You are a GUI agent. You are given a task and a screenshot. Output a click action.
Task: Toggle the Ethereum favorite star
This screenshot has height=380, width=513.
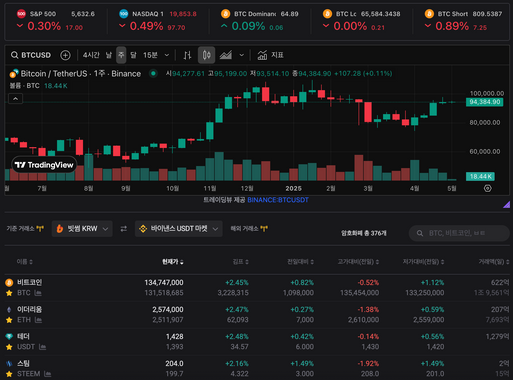point(9,320)
